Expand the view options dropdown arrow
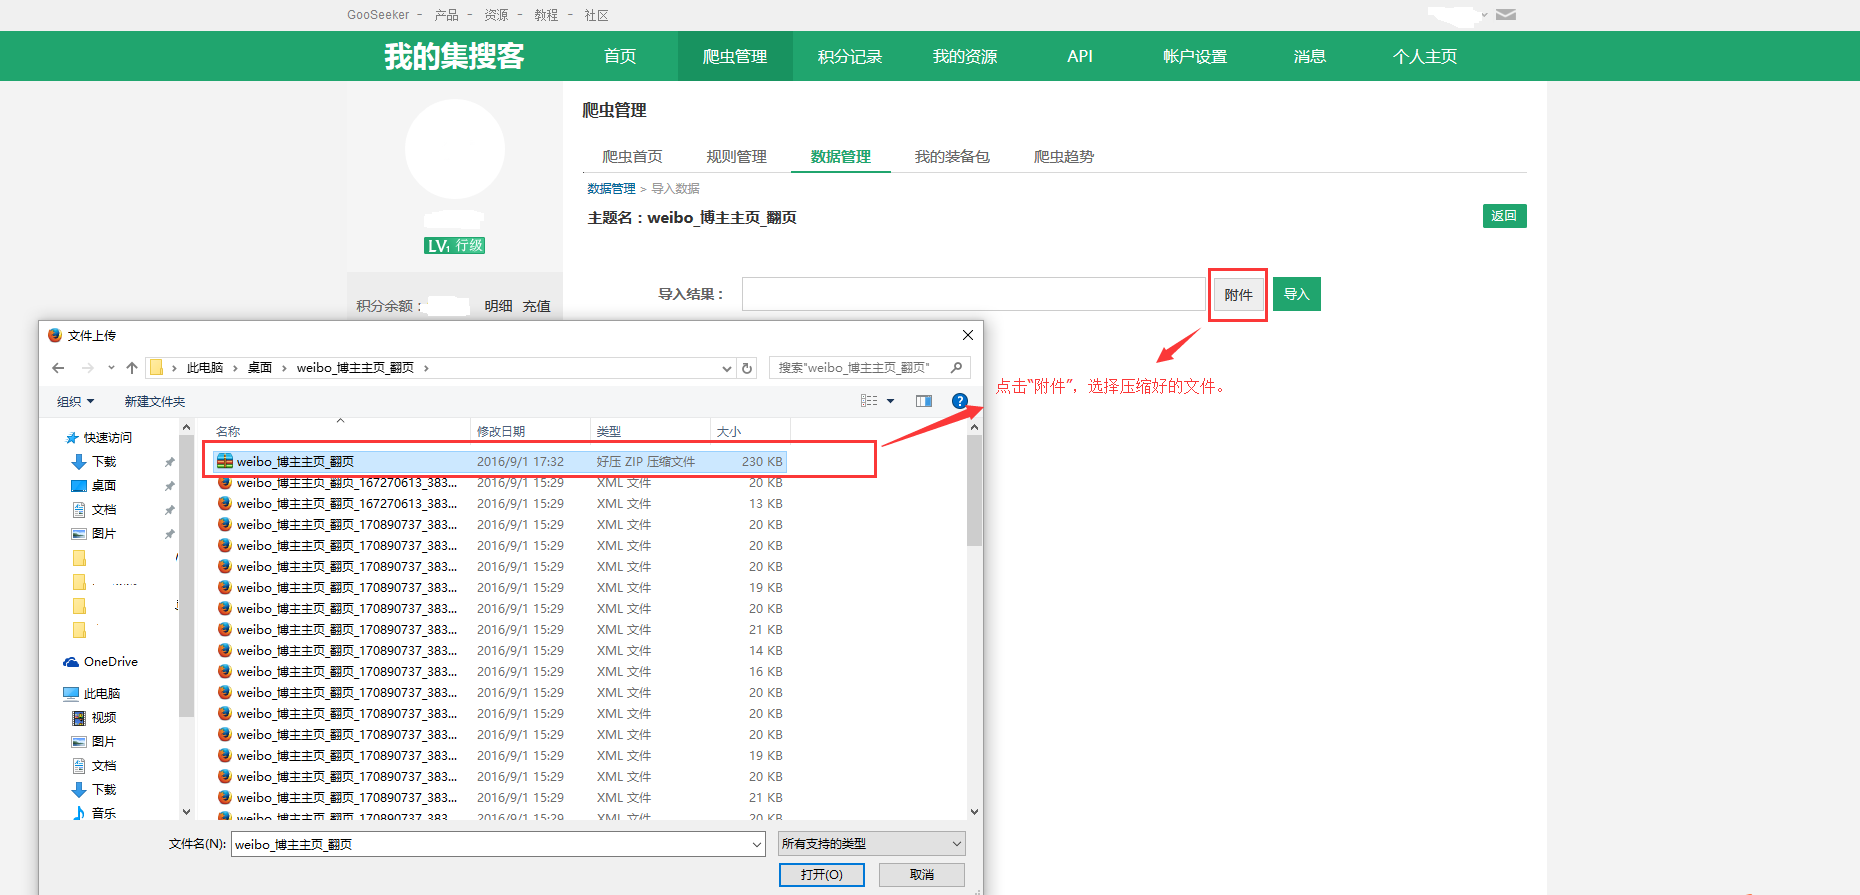Image resolution: width=1860 pixels, height=895 pixels. tap(890, 401)
